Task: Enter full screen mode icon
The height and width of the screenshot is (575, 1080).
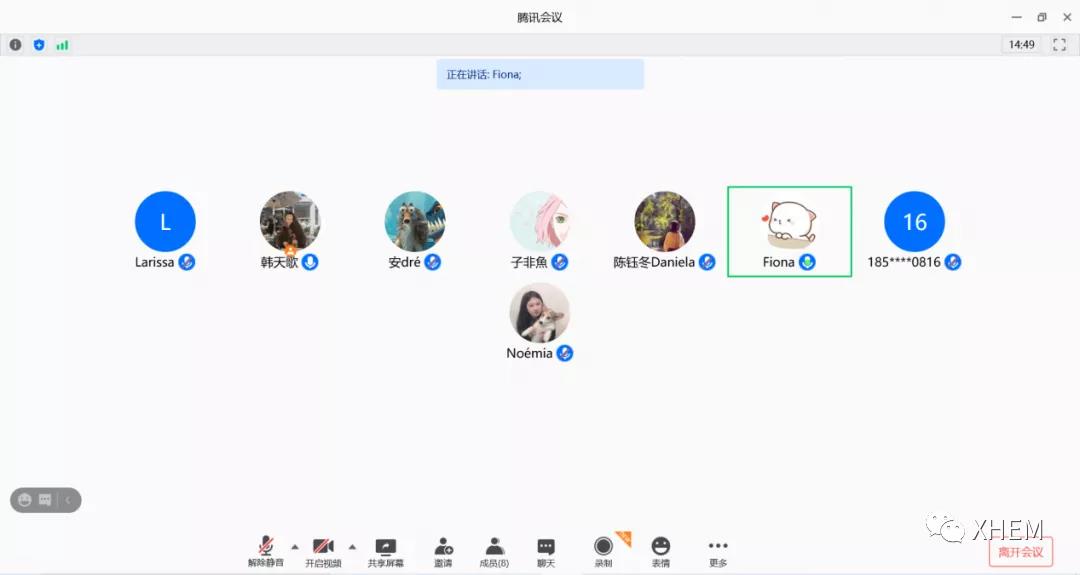Action: pos(1059,45)
